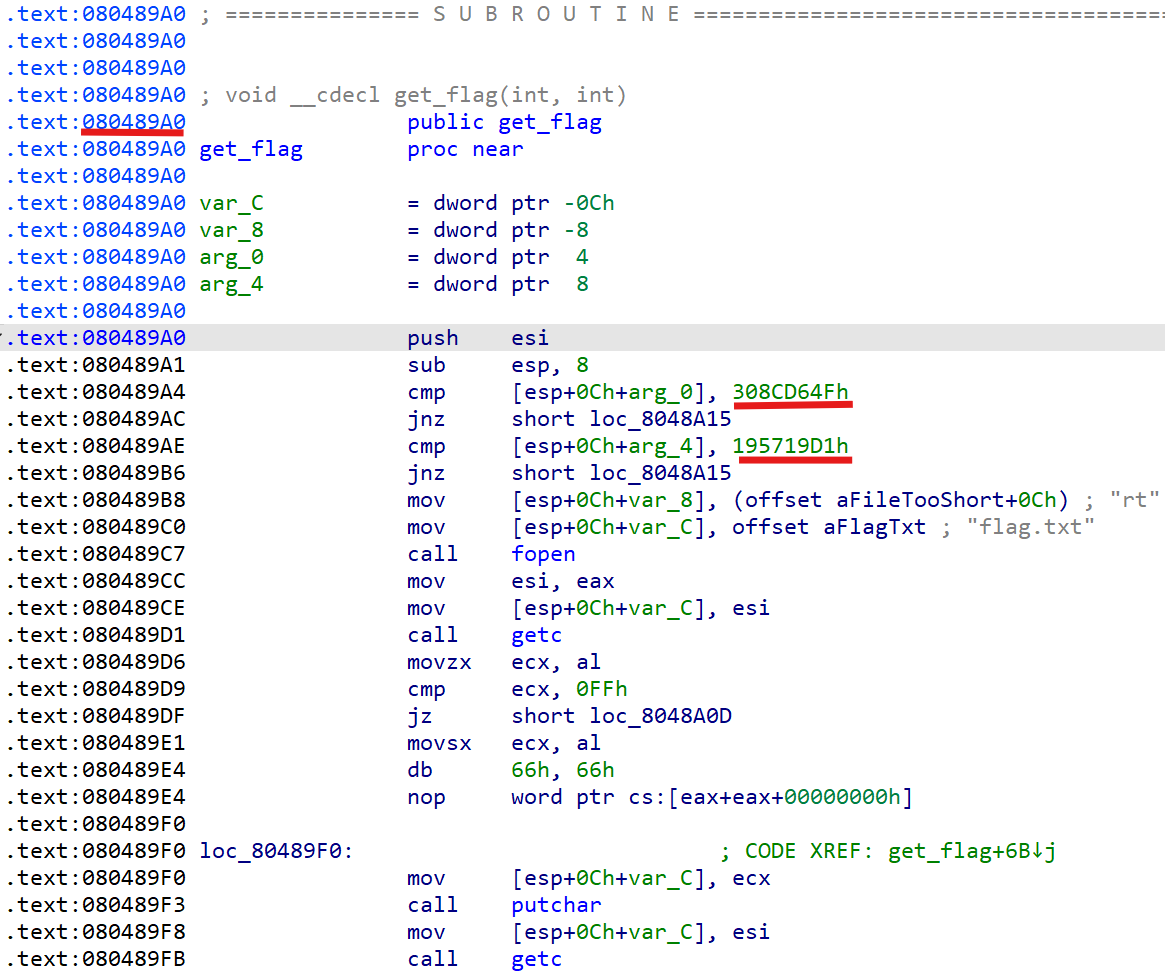Click the putchar function name

(556, 905)
